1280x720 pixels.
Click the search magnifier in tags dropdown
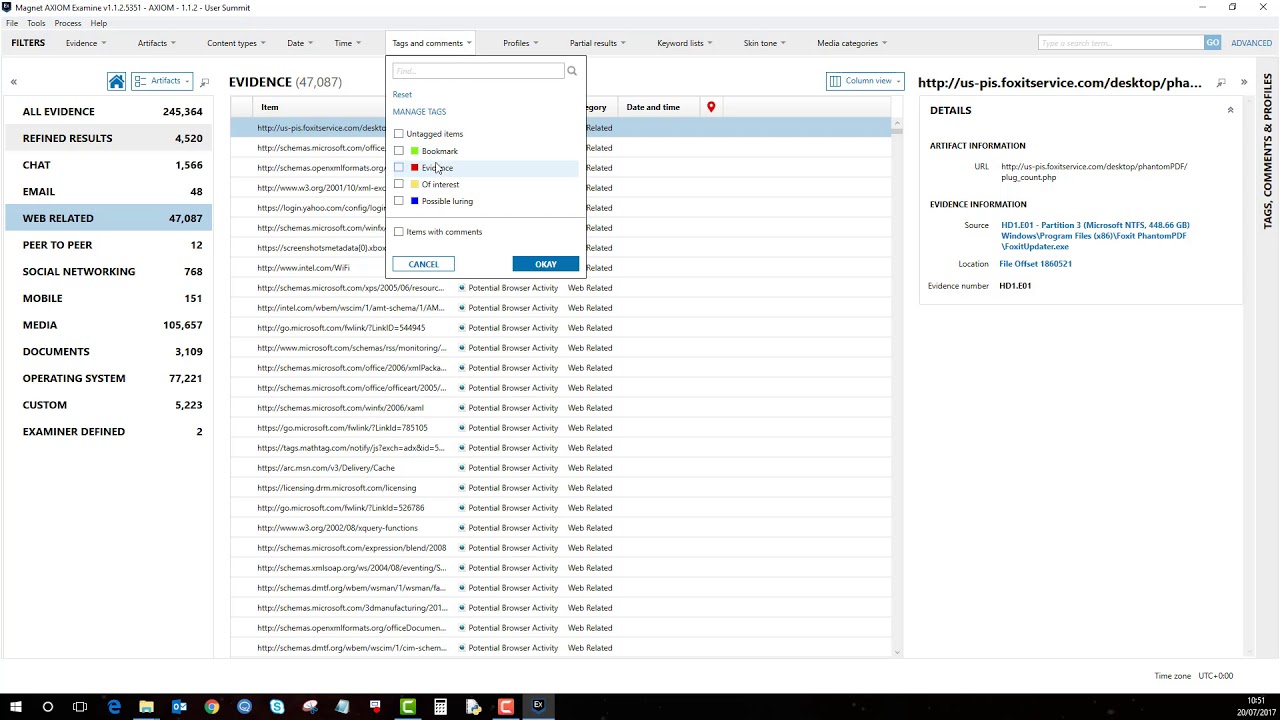(x=572, y=71)
